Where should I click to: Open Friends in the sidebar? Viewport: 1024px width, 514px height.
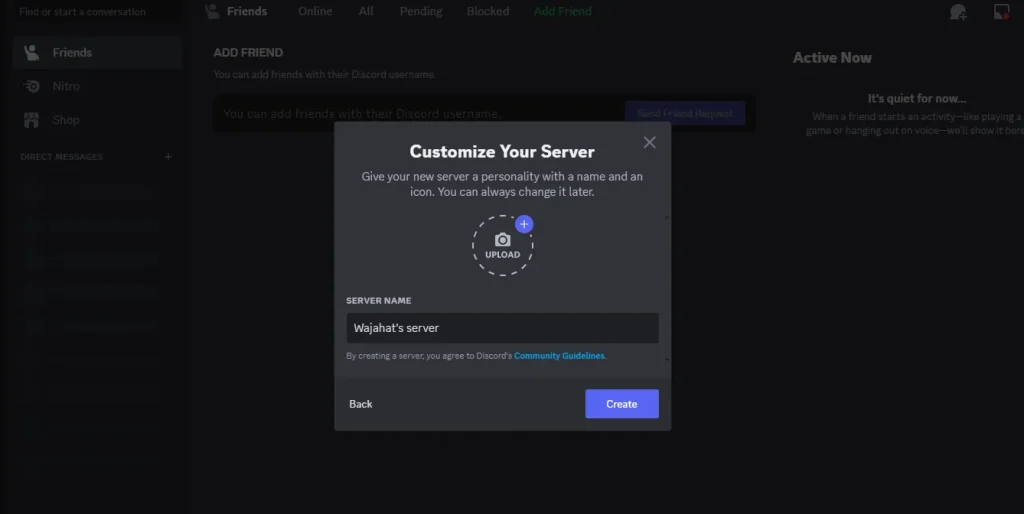click(97, 52)
